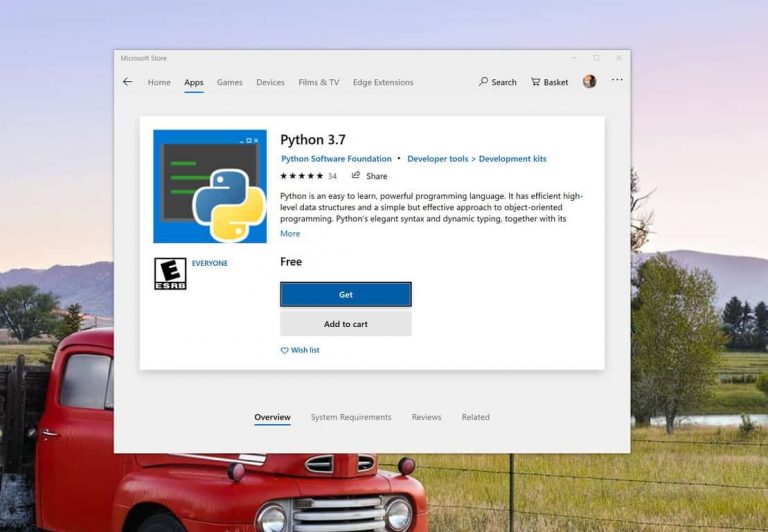Select the Overview section tab
768x532 pixels.
pos(272,417)
